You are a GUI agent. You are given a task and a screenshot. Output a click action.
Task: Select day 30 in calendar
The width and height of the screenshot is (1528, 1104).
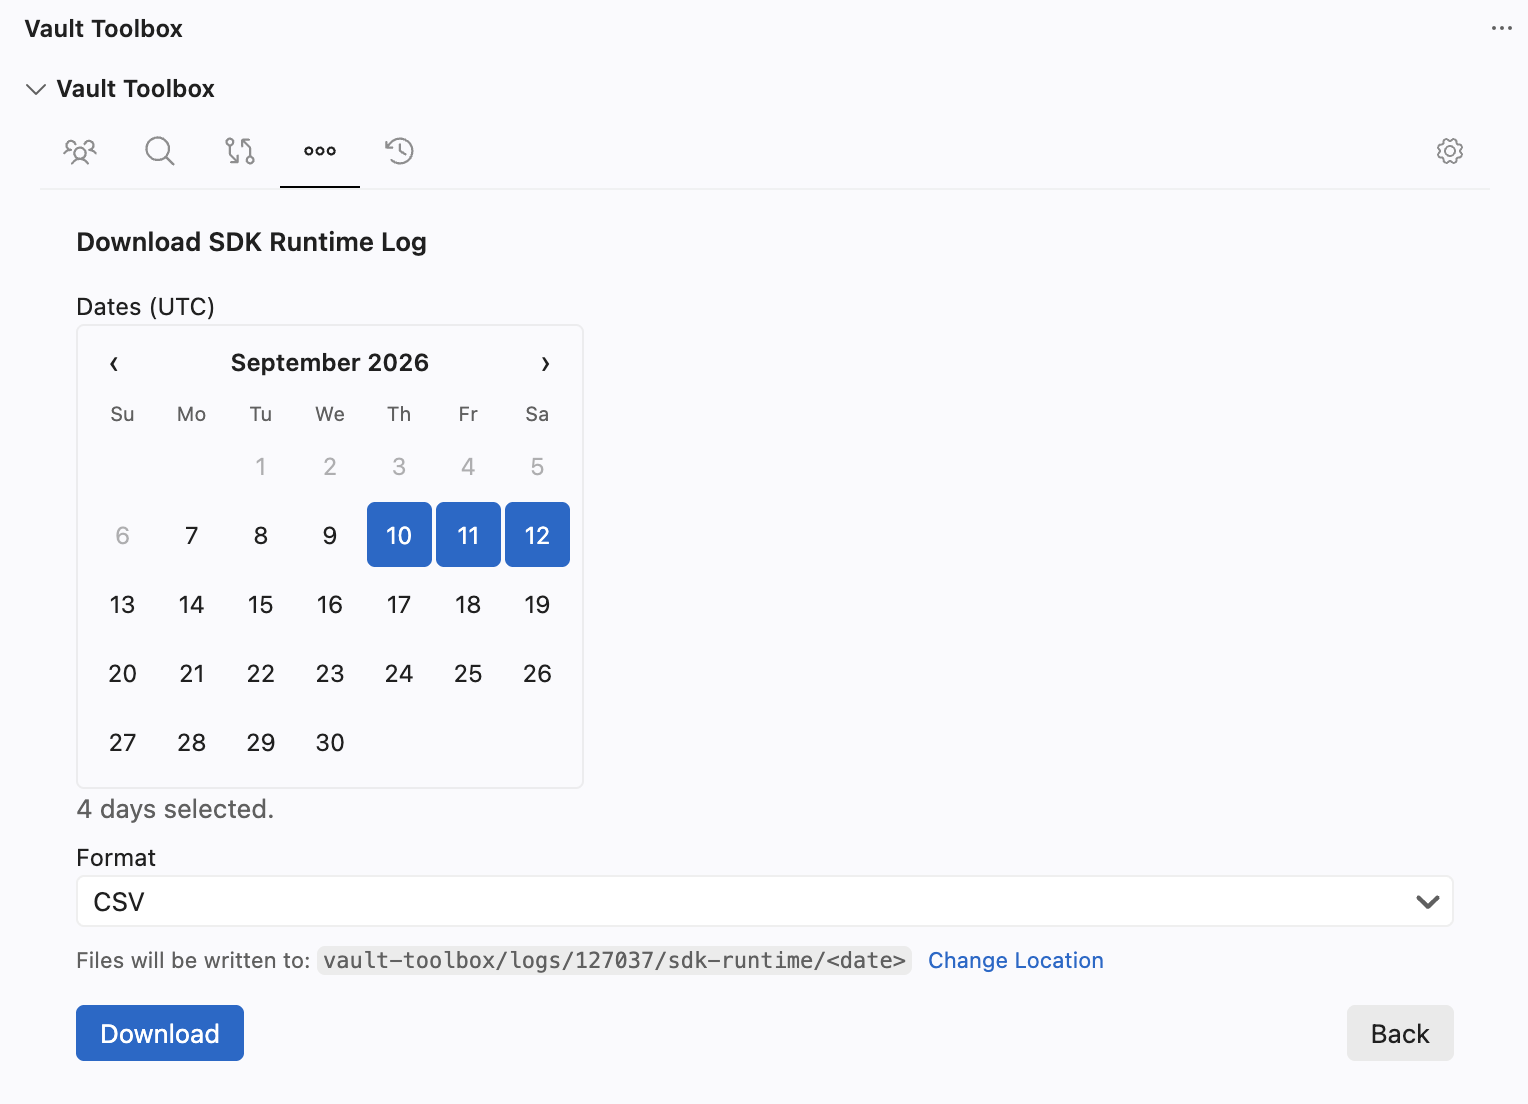coord(330,742)
